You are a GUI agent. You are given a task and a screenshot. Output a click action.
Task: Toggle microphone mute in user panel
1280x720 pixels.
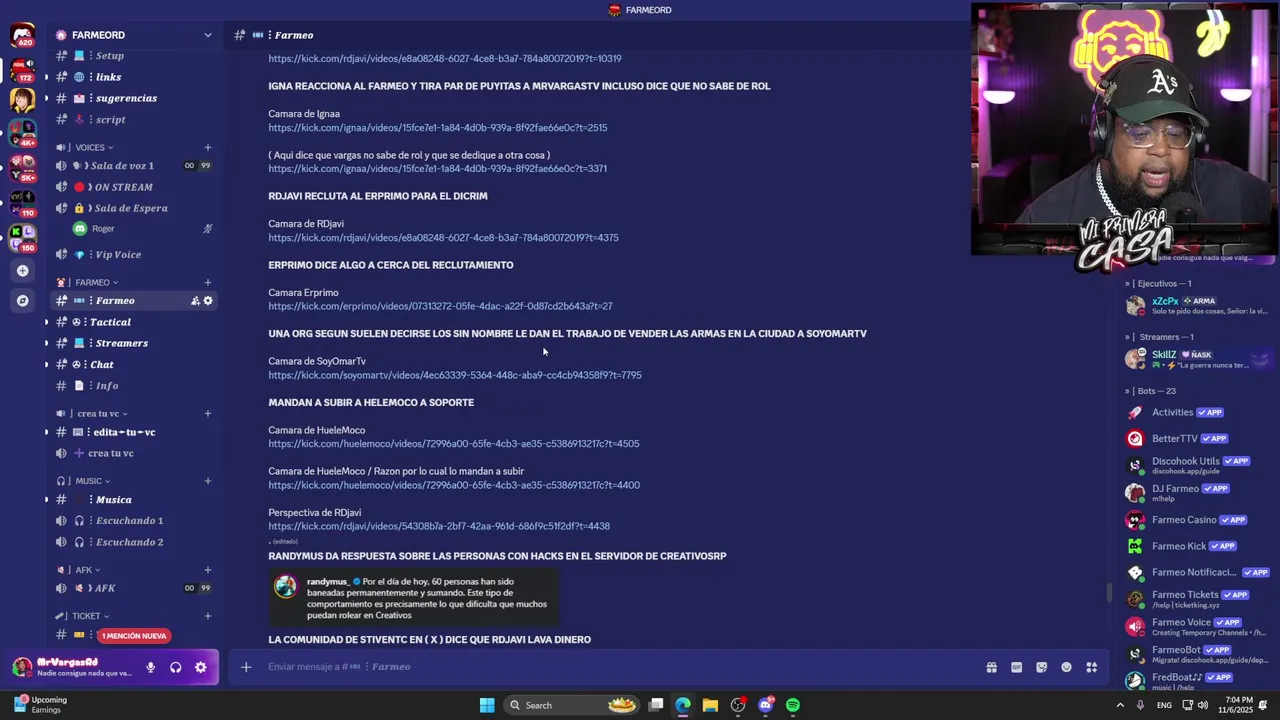point(151,667)
